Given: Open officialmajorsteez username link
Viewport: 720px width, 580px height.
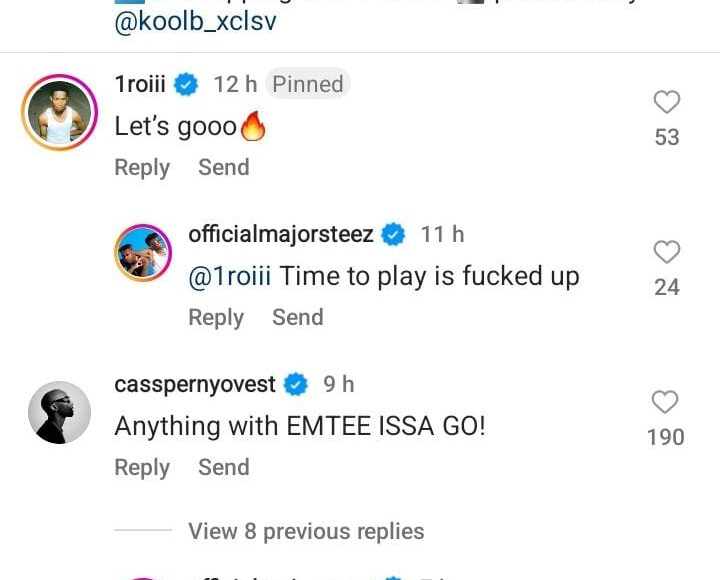Looking at the screenshot, I should click(x=281, y=234).
